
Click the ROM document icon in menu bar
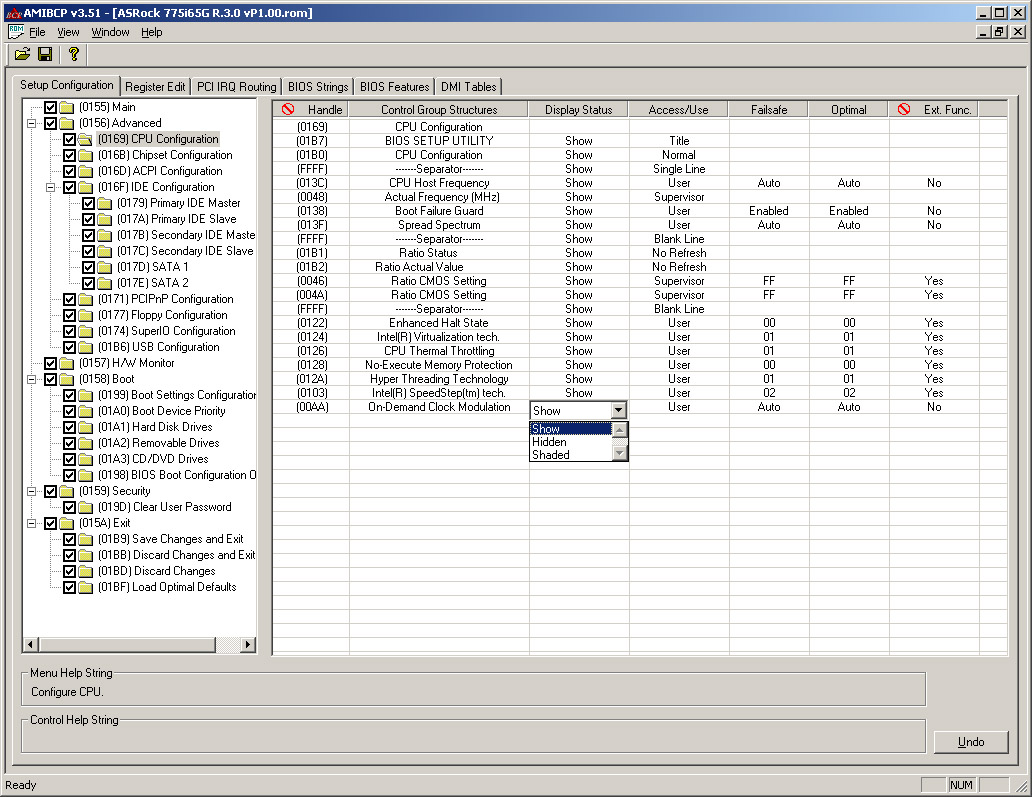pos(15,32)
